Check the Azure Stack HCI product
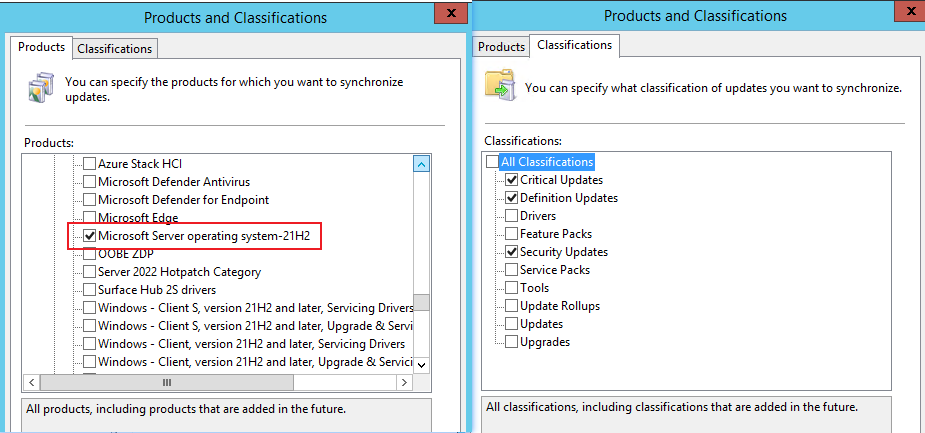925x433 pixels. 89,163
